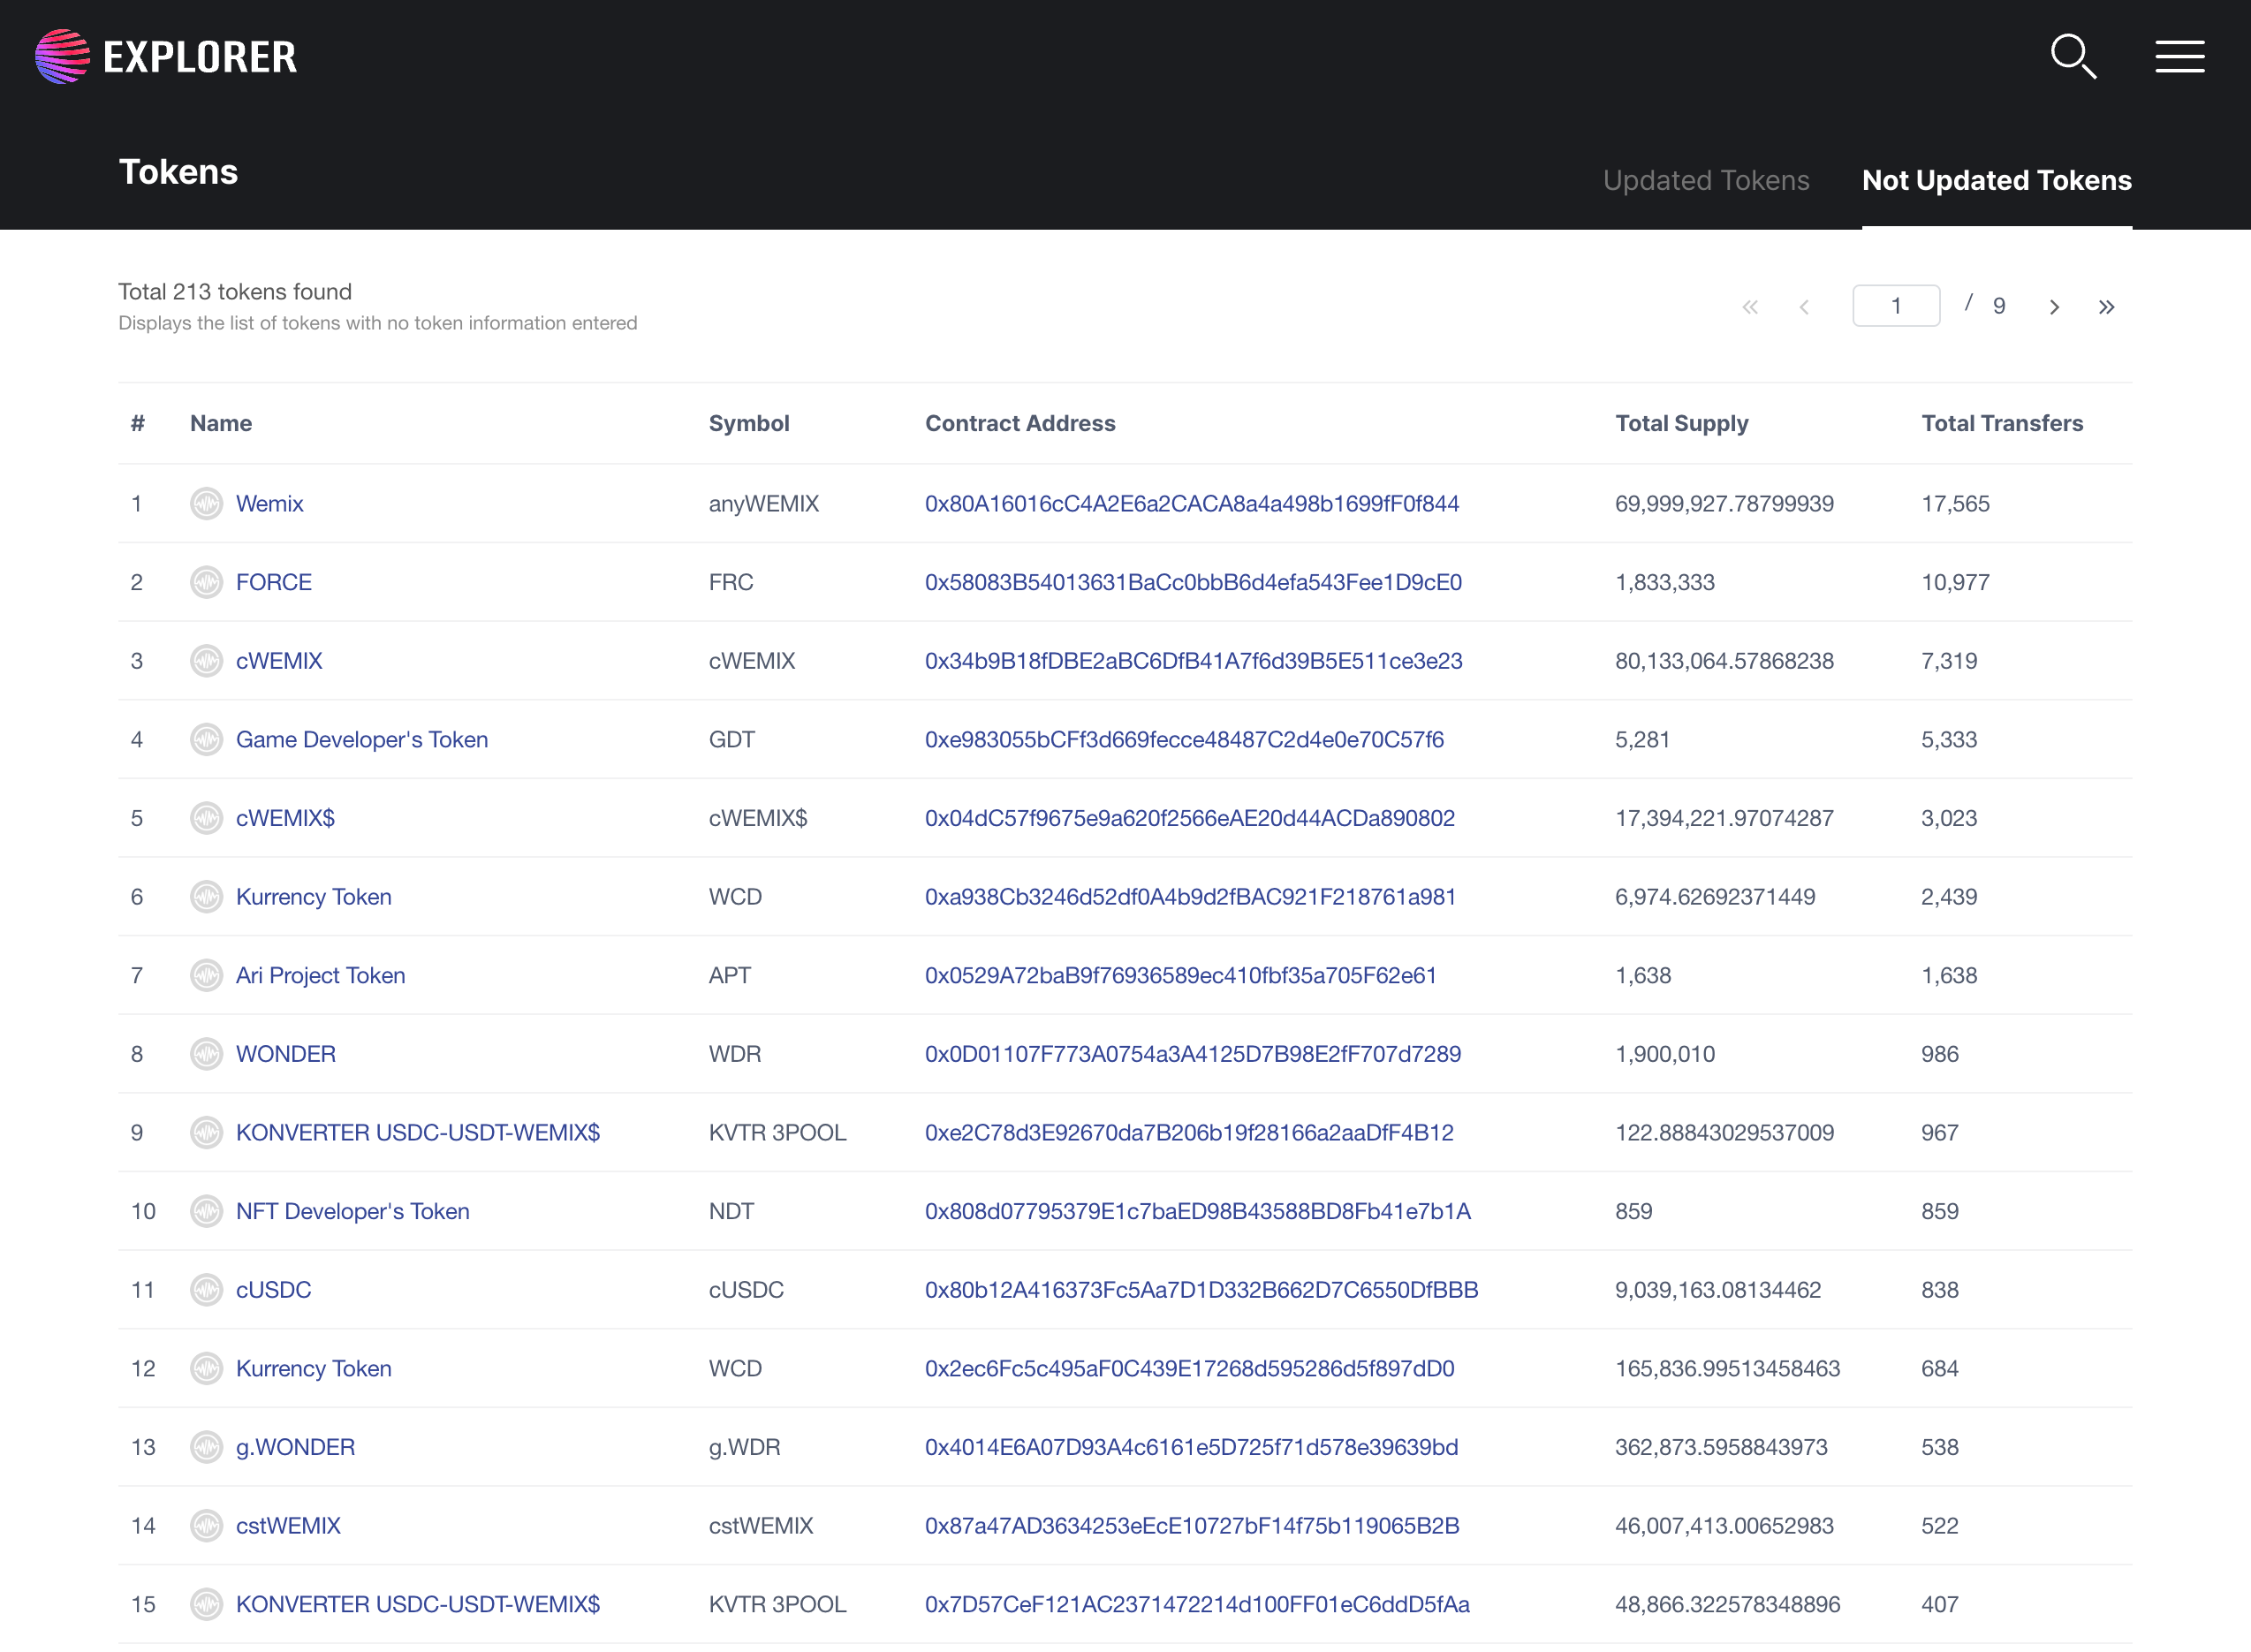Go to previous page arrow
2251x1652 pixels.
pyautogui.click(x=1804, y=307)
